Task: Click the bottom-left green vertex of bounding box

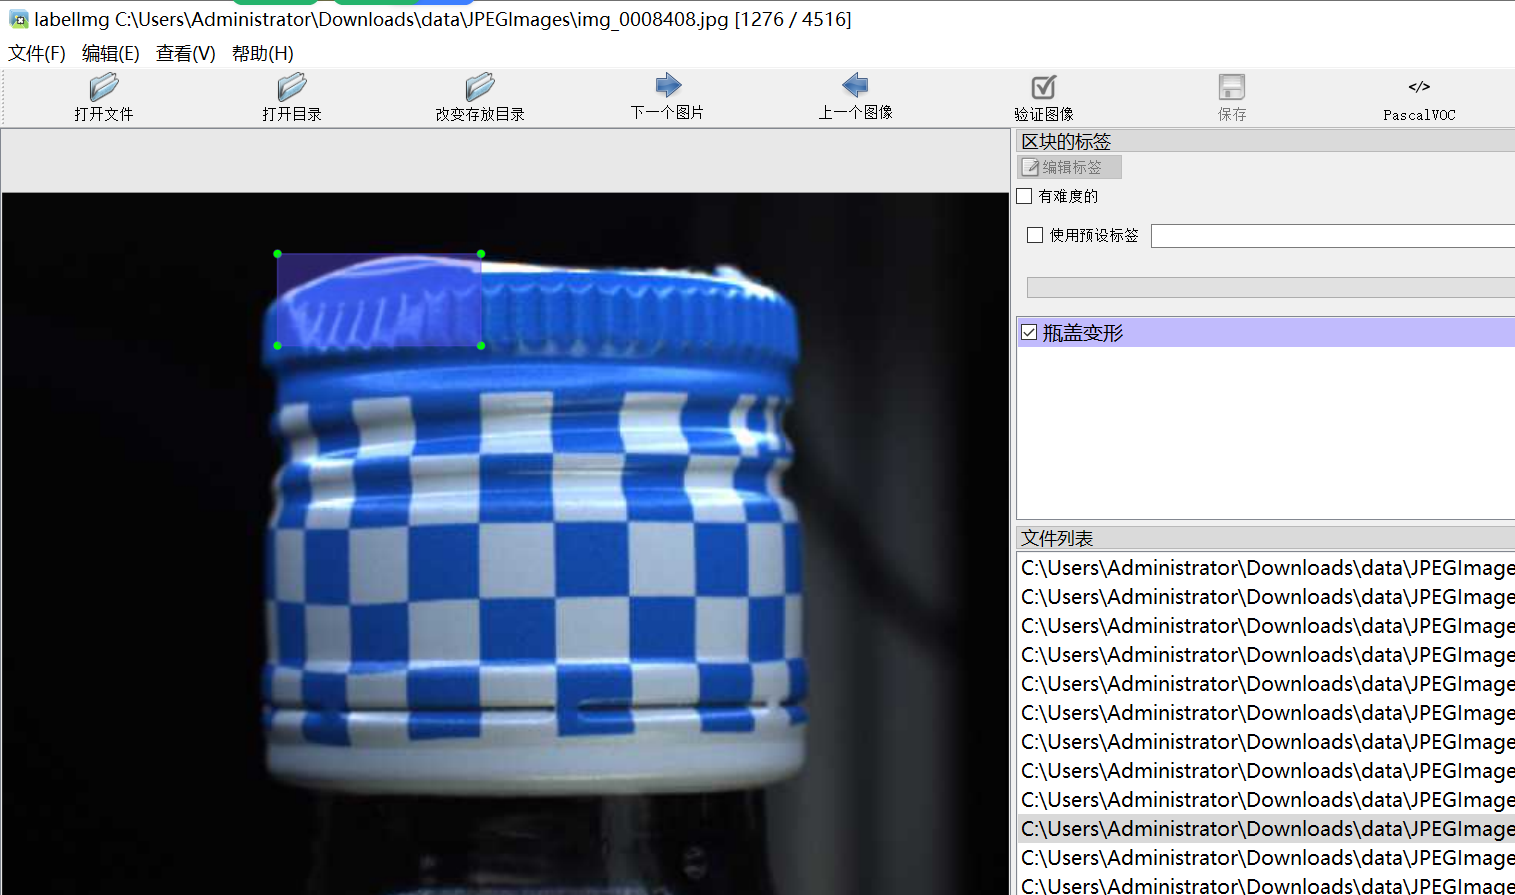Action: coord(277,346)
